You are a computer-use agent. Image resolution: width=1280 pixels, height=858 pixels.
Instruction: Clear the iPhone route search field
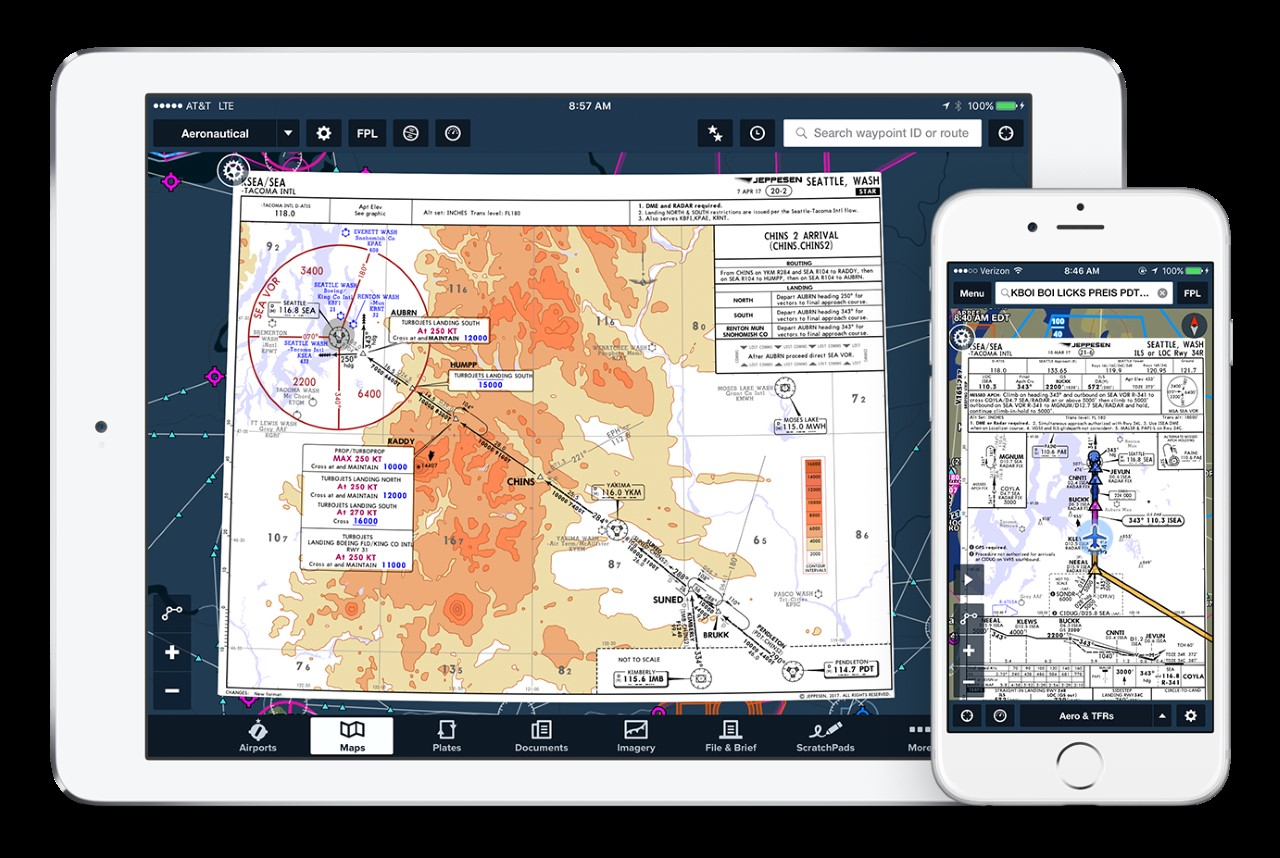pos(1162,293)
